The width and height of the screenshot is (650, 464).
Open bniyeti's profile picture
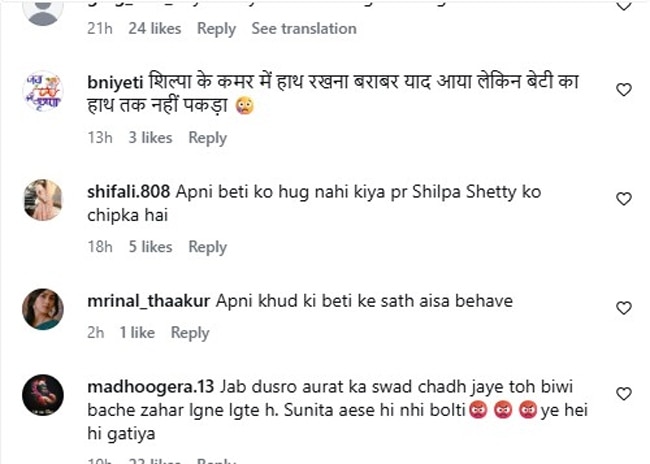coord(43,91)
